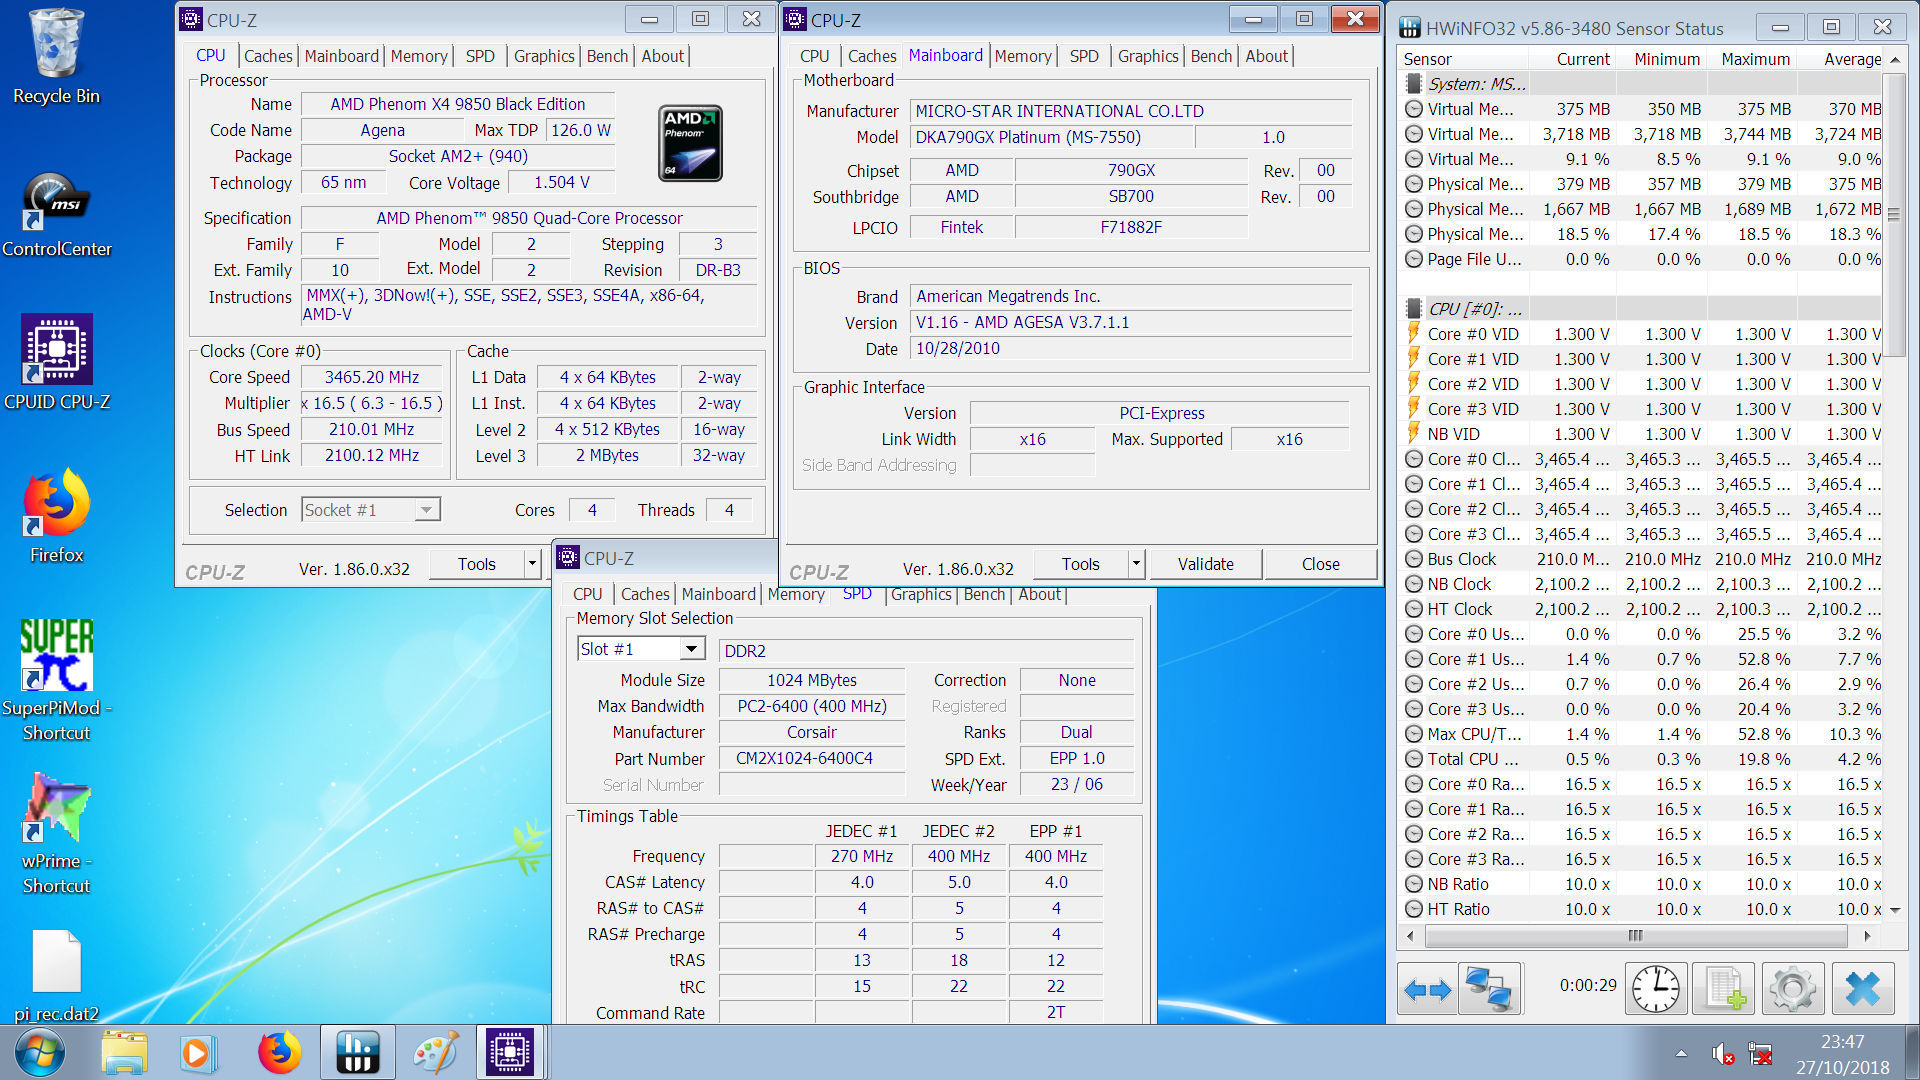The width and height of the screenshot is (1920, 1080).
Task: Click the AMD Phenom processor logo
Action: pyautogui.click(x=690, y=143)
